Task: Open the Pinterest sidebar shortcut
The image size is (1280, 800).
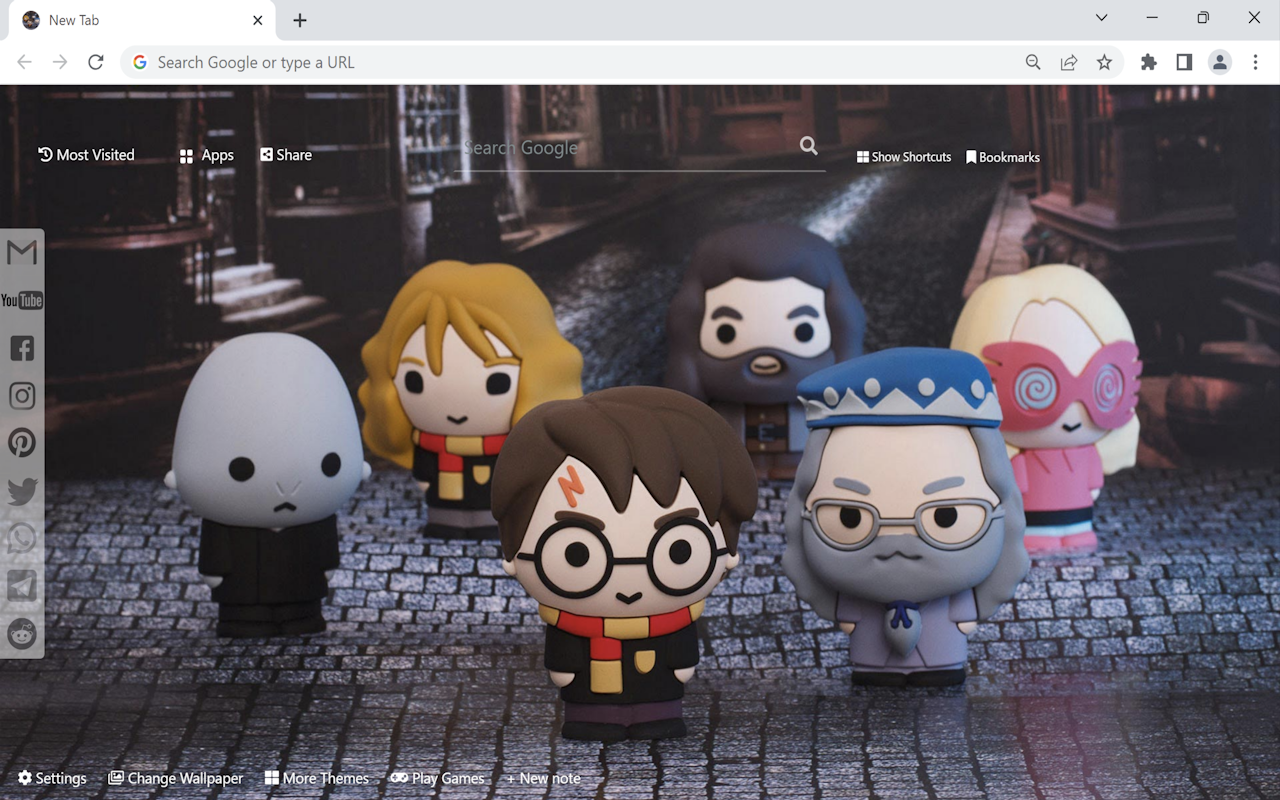Action: tap(22, 443)
